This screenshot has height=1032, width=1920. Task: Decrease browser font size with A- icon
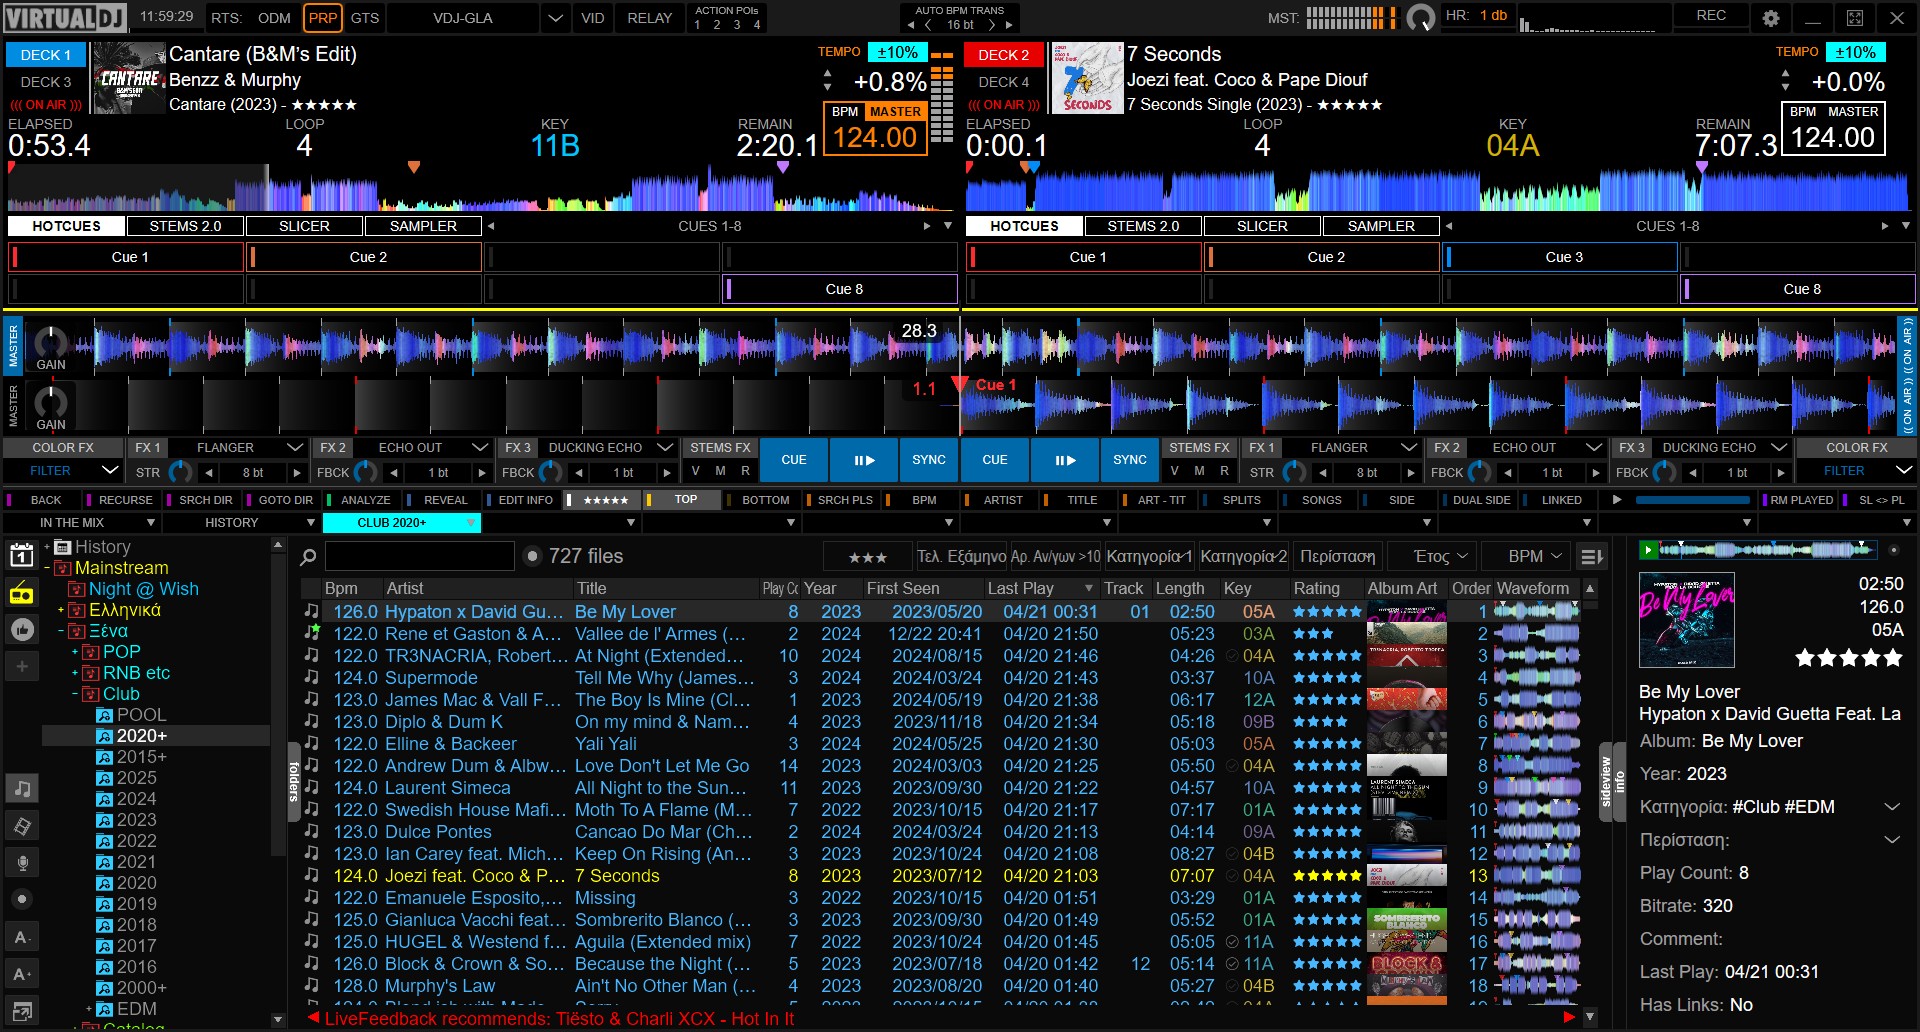click(x=22, y=937)
